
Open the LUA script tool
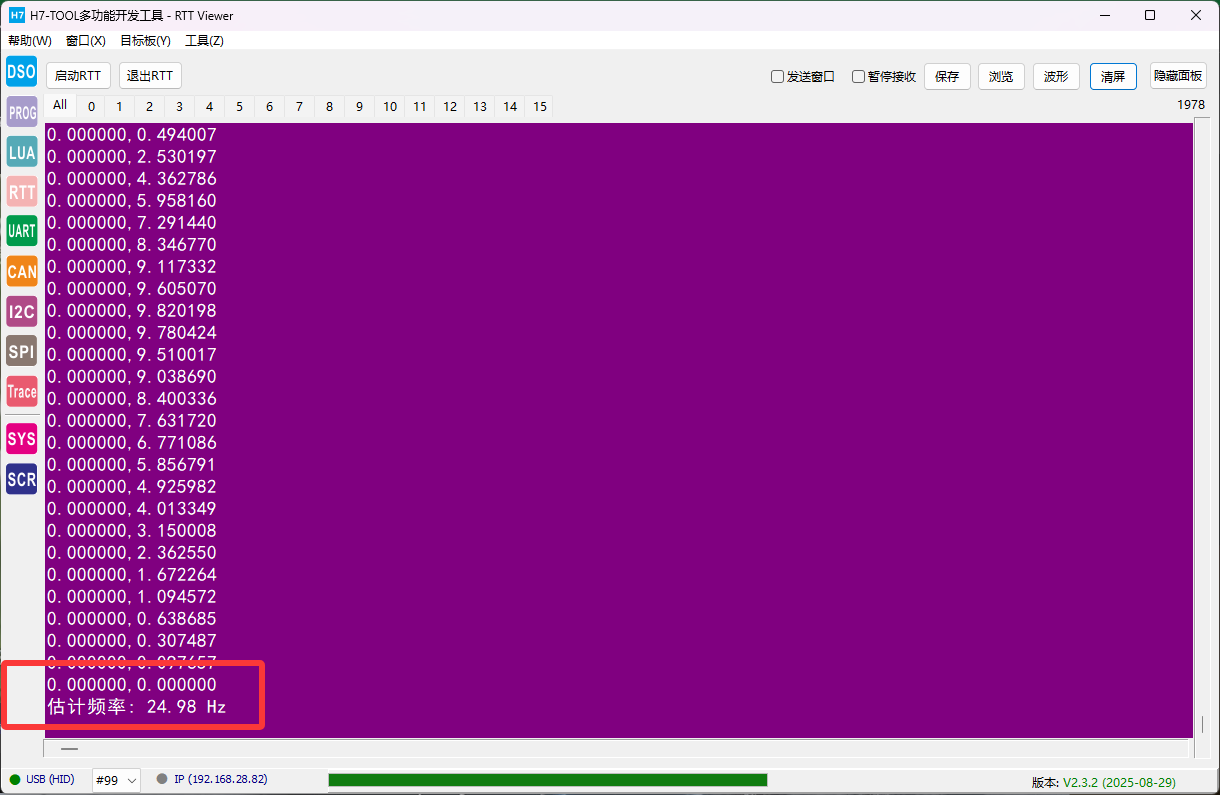point(21,152)
